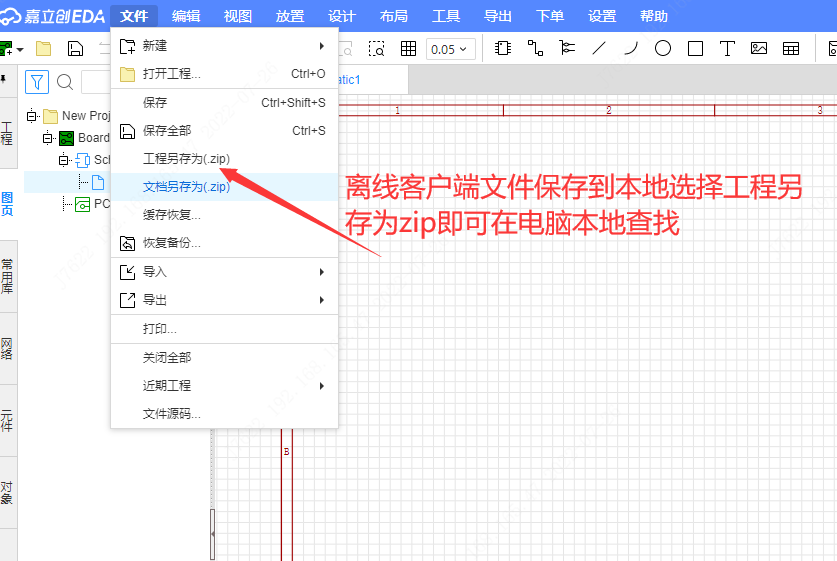Open the 导出 menu in menu bar
Screen dimensions: 837x561
(x=498, y=16)
